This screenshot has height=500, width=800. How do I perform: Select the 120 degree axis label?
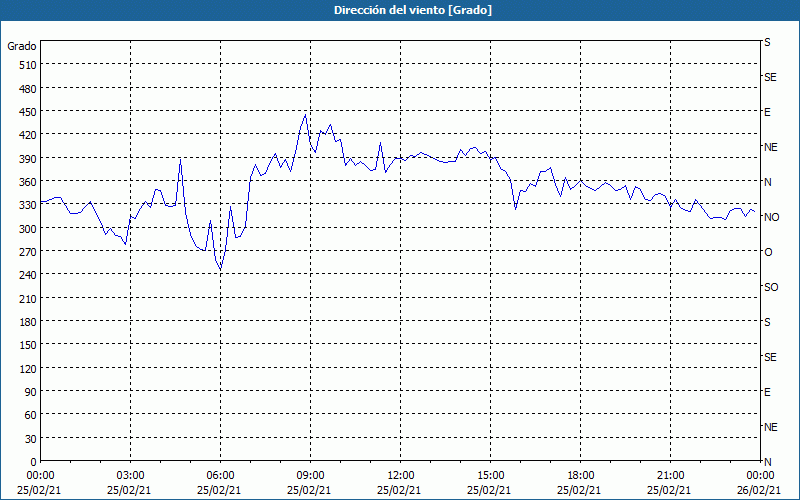(28, 369)
